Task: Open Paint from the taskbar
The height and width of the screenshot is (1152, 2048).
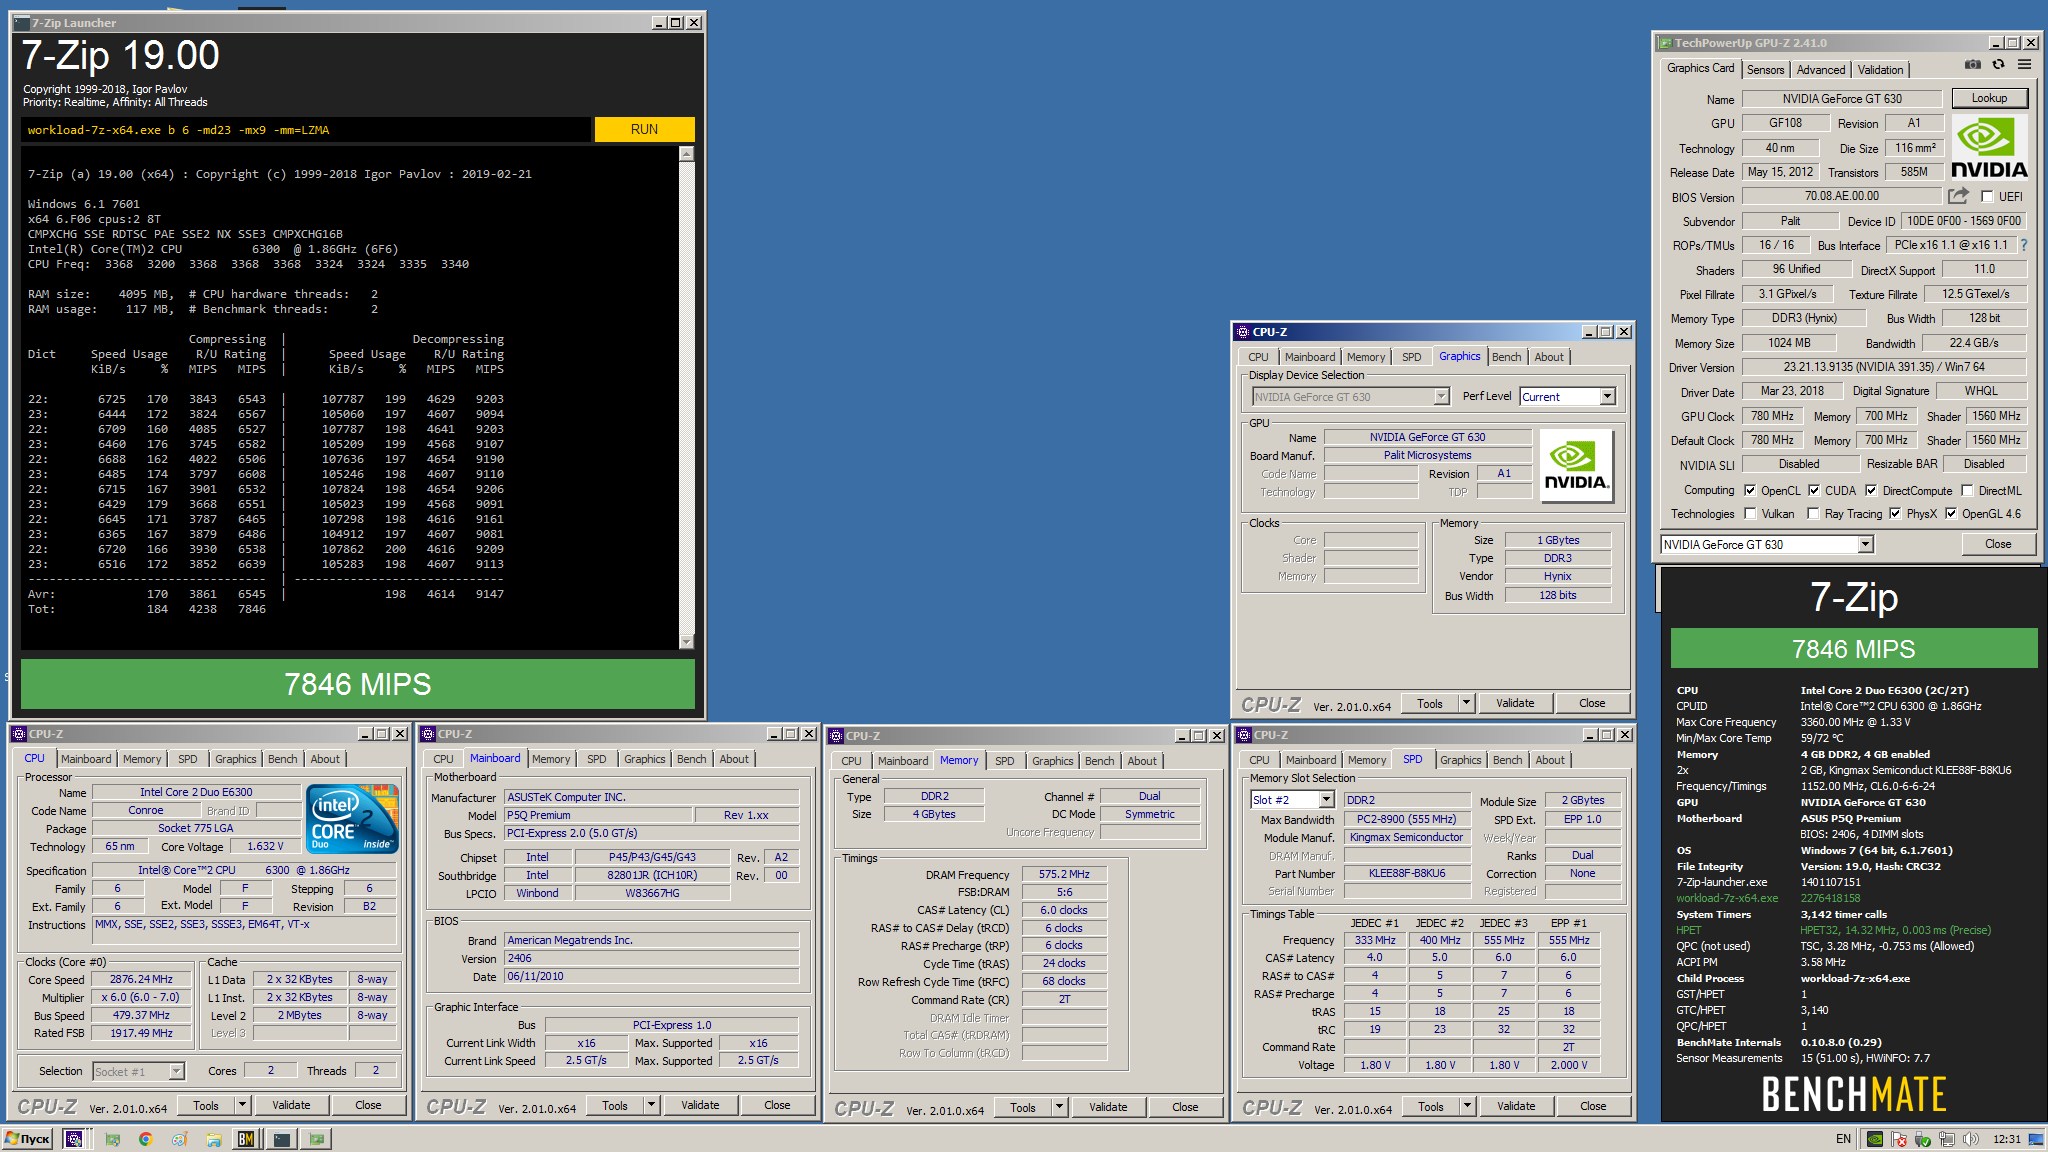Action: pyautogui.click(x=180, y=1139)
